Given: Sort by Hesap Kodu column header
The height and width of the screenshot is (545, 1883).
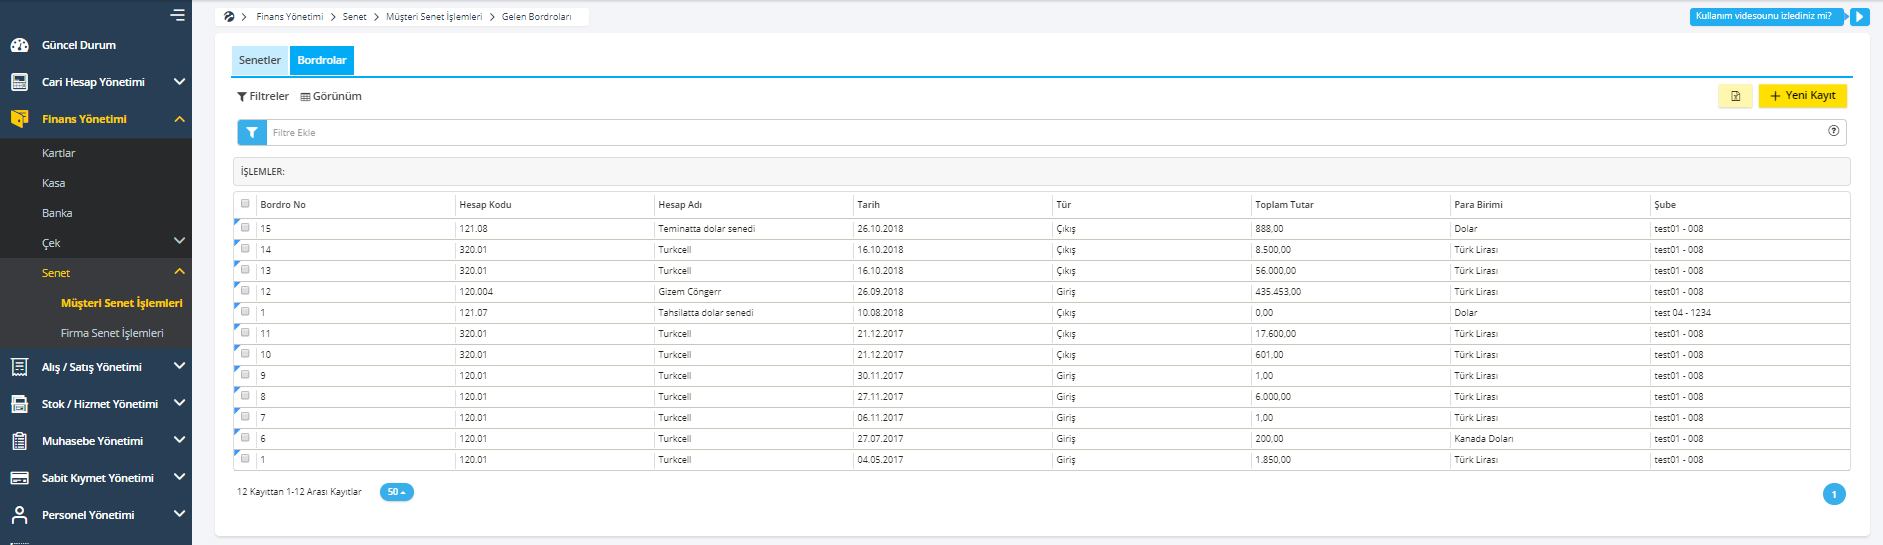Looking at the screenshot, I should click(x=485, y=204).
